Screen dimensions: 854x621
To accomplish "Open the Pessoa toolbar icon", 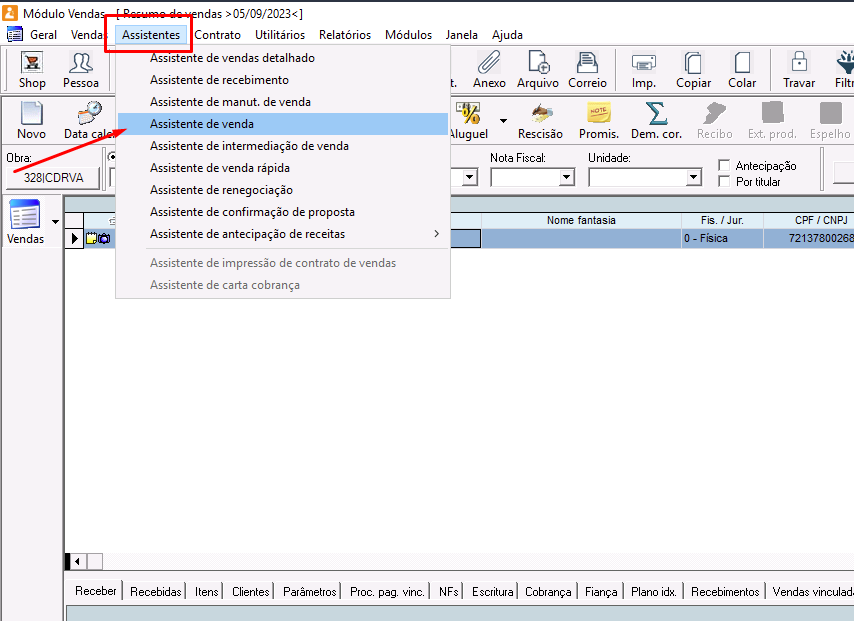I will [81, 69].
